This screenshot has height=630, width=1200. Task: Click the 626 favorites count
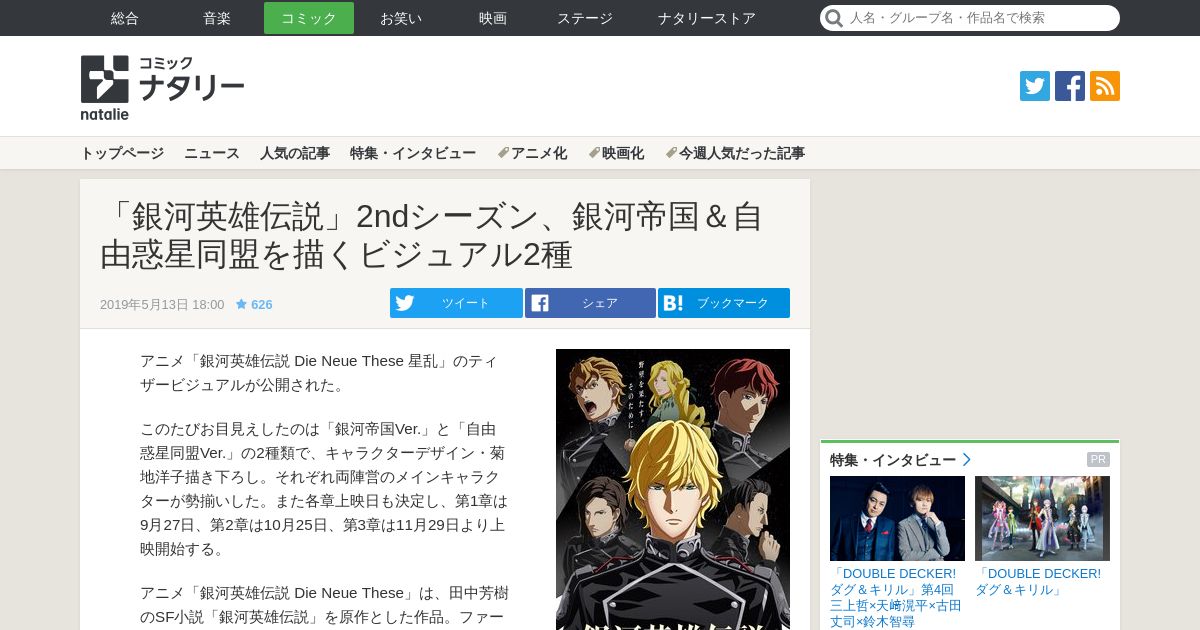click(261, 304)
